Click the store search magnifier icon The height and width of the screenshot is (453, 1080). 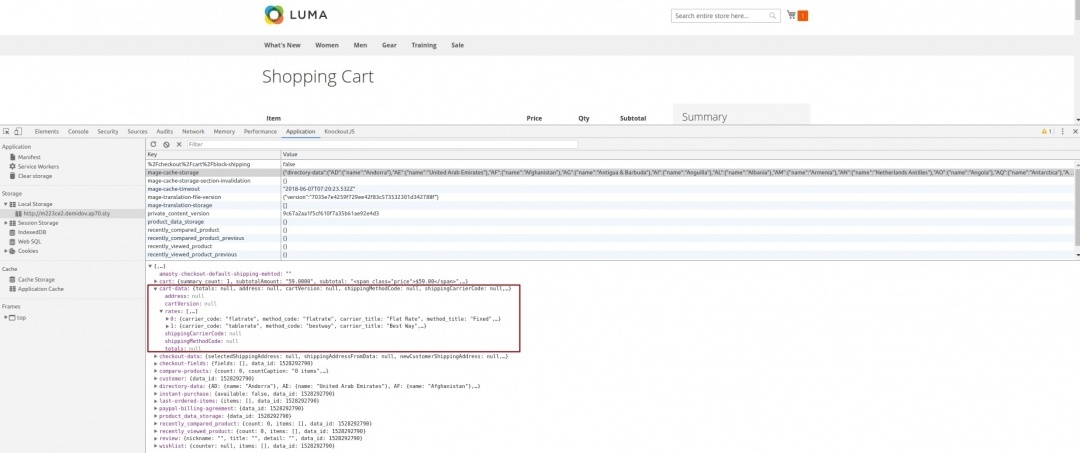pos(772,16)
